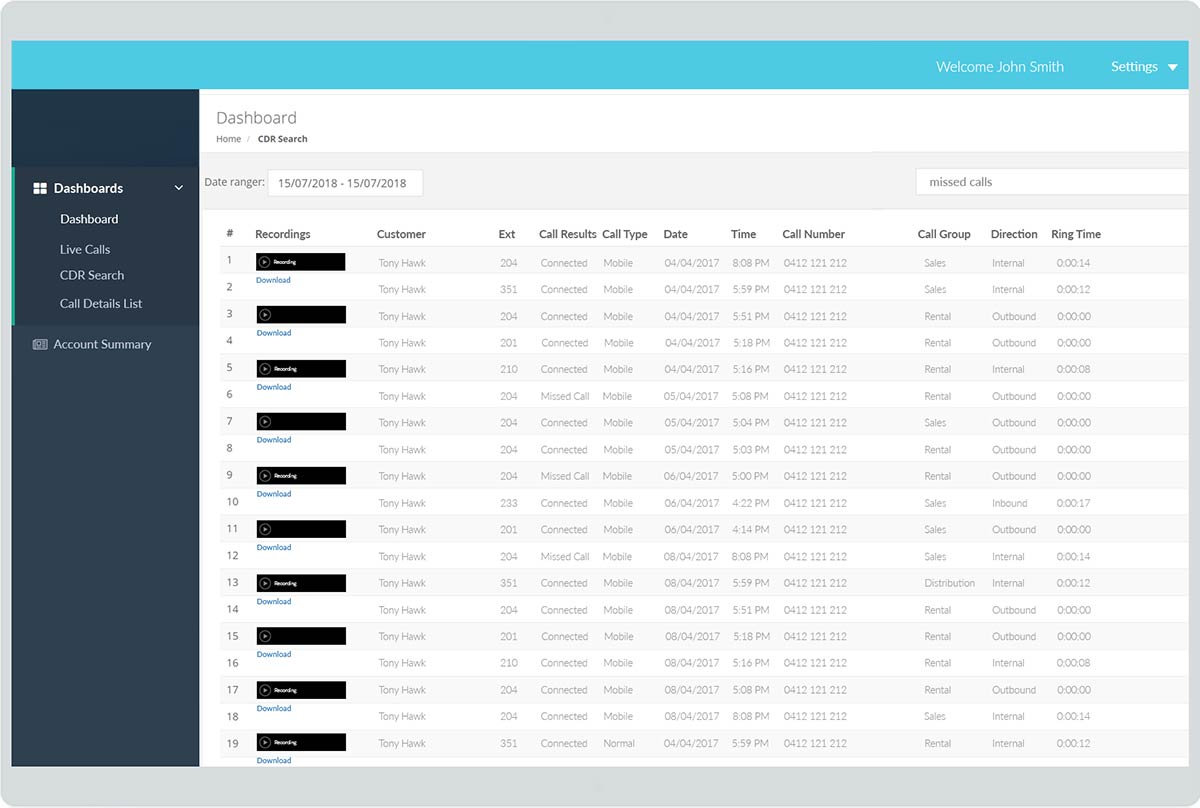Click the Date column header
Viewport: 1200px width, 808px height.
tap(676, 234)
